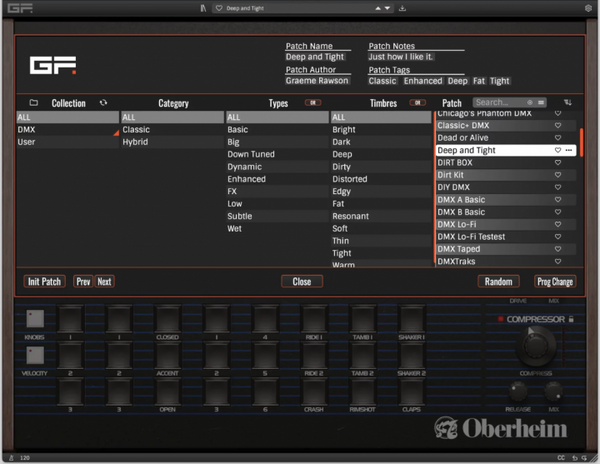The image size is (600, 464).
Task: Favorite the DMX B Basic patch
Action: (x=558, y=212)
